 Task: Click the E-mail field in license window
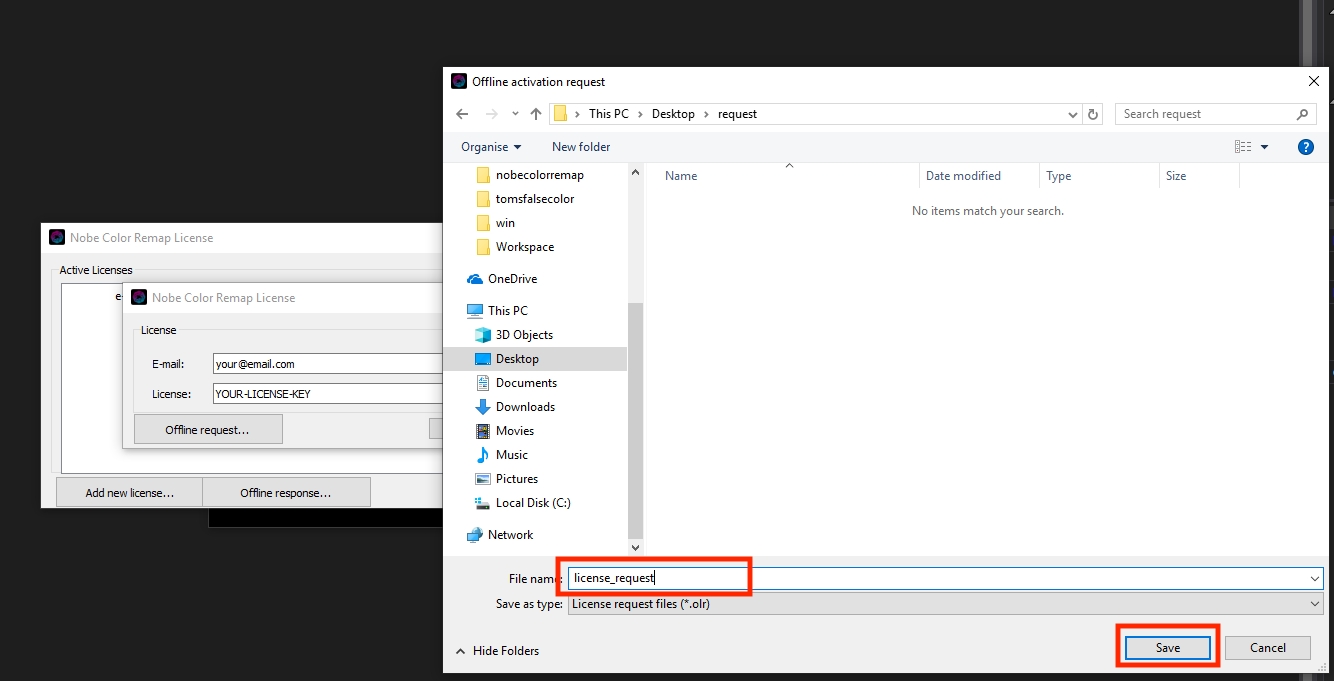point(328,364)
